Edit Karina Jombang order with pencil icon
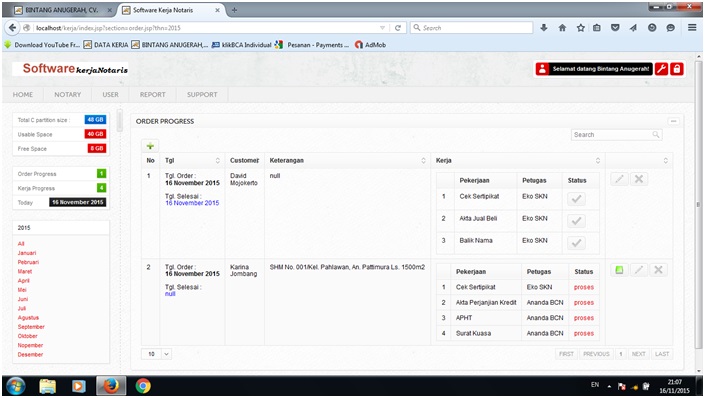705x398 pixels. click(638, 270)
